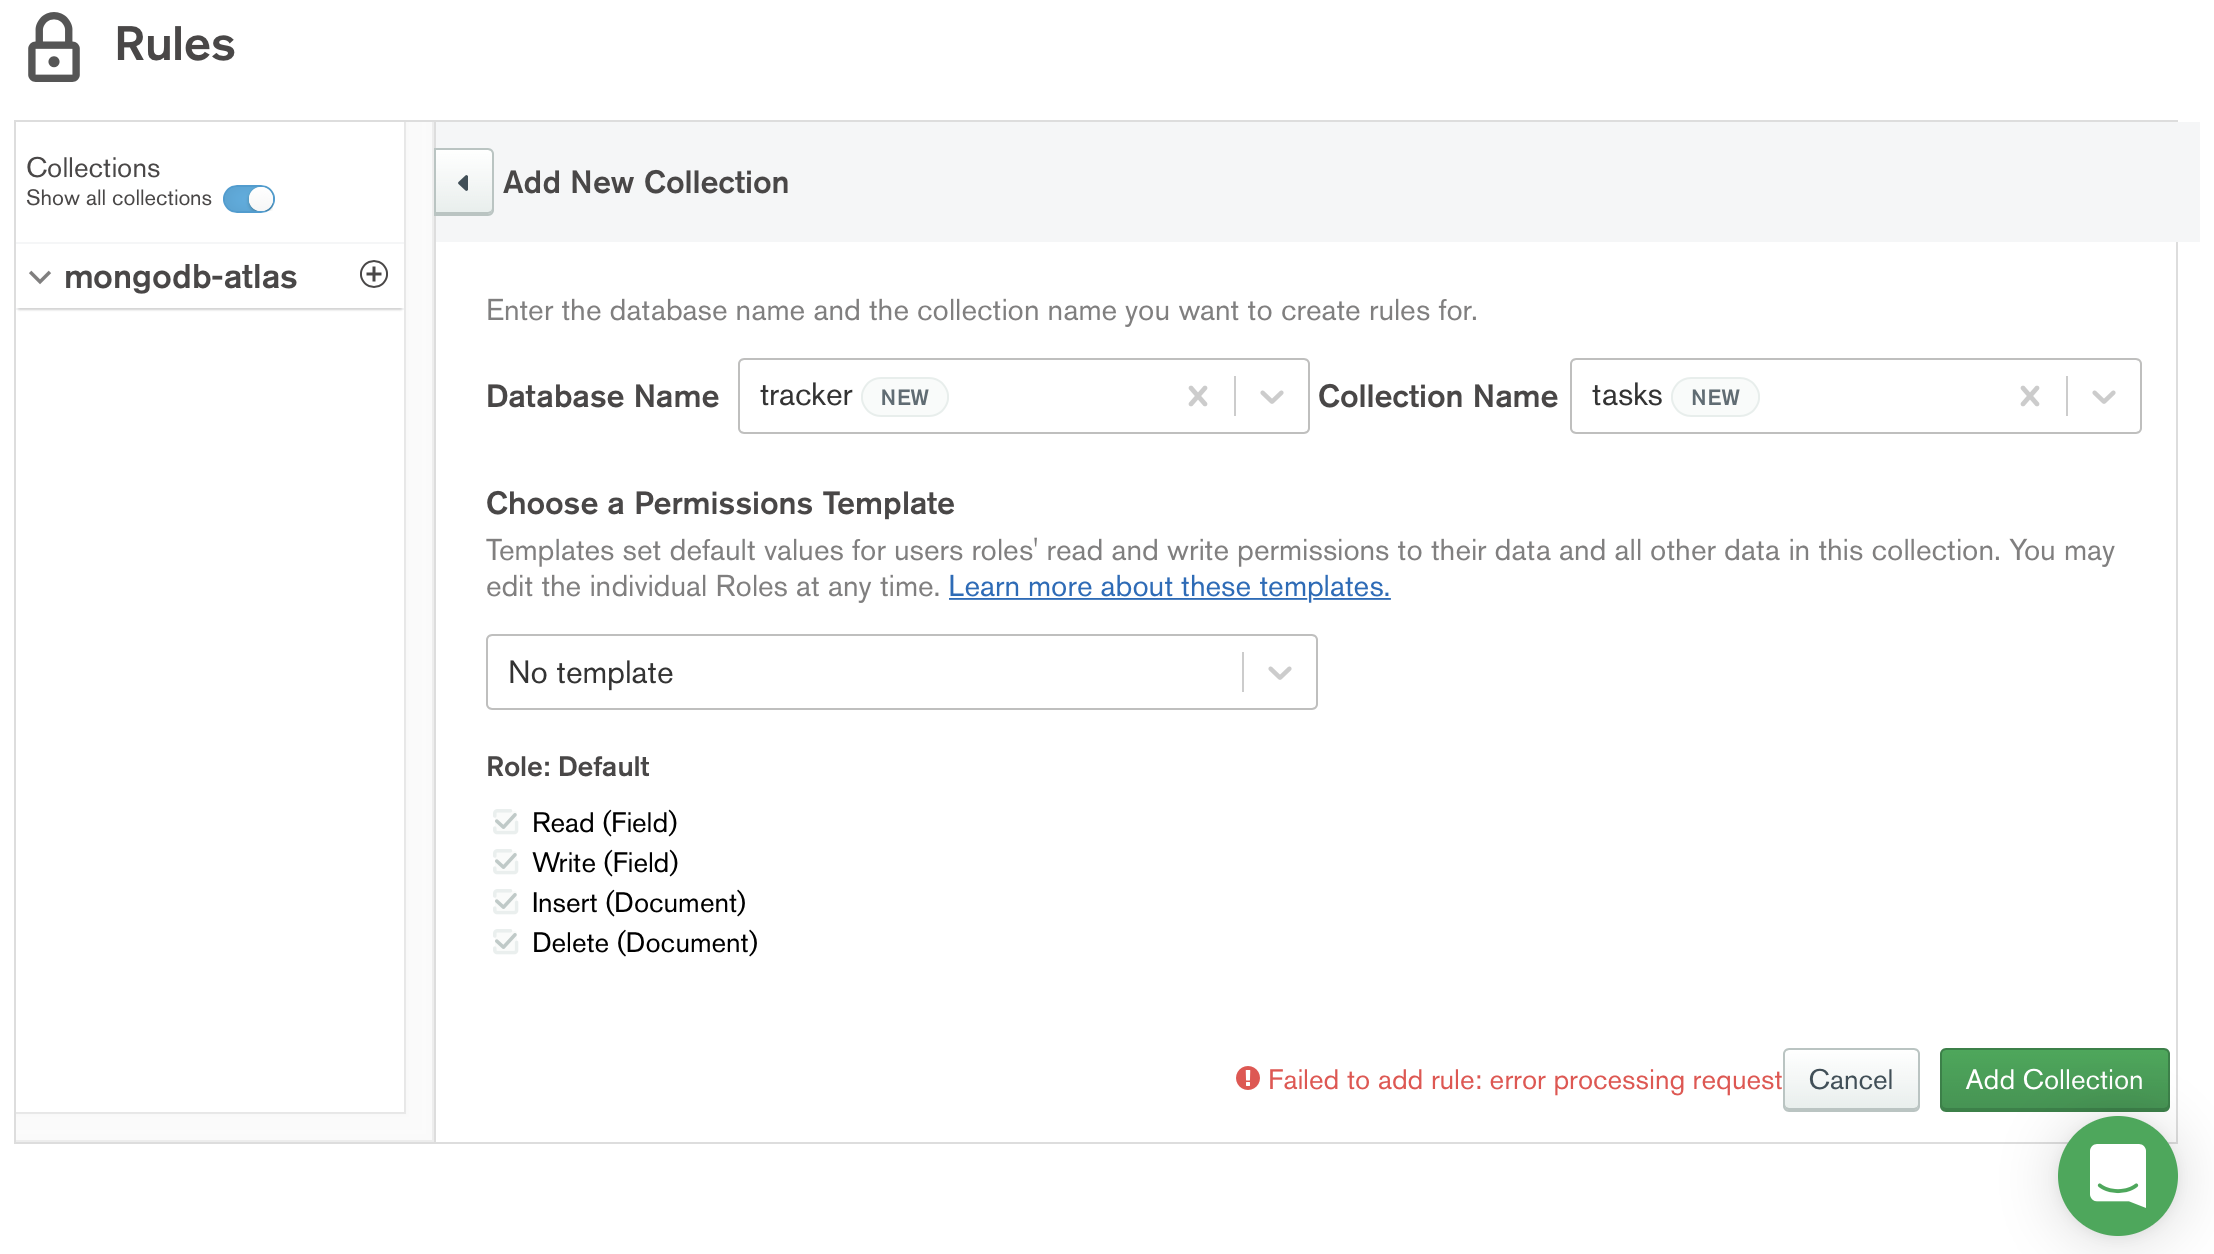The image size is (2214, 1254).
Task: Select the mongodb-atlas tree entry
Action: [180, 277]
